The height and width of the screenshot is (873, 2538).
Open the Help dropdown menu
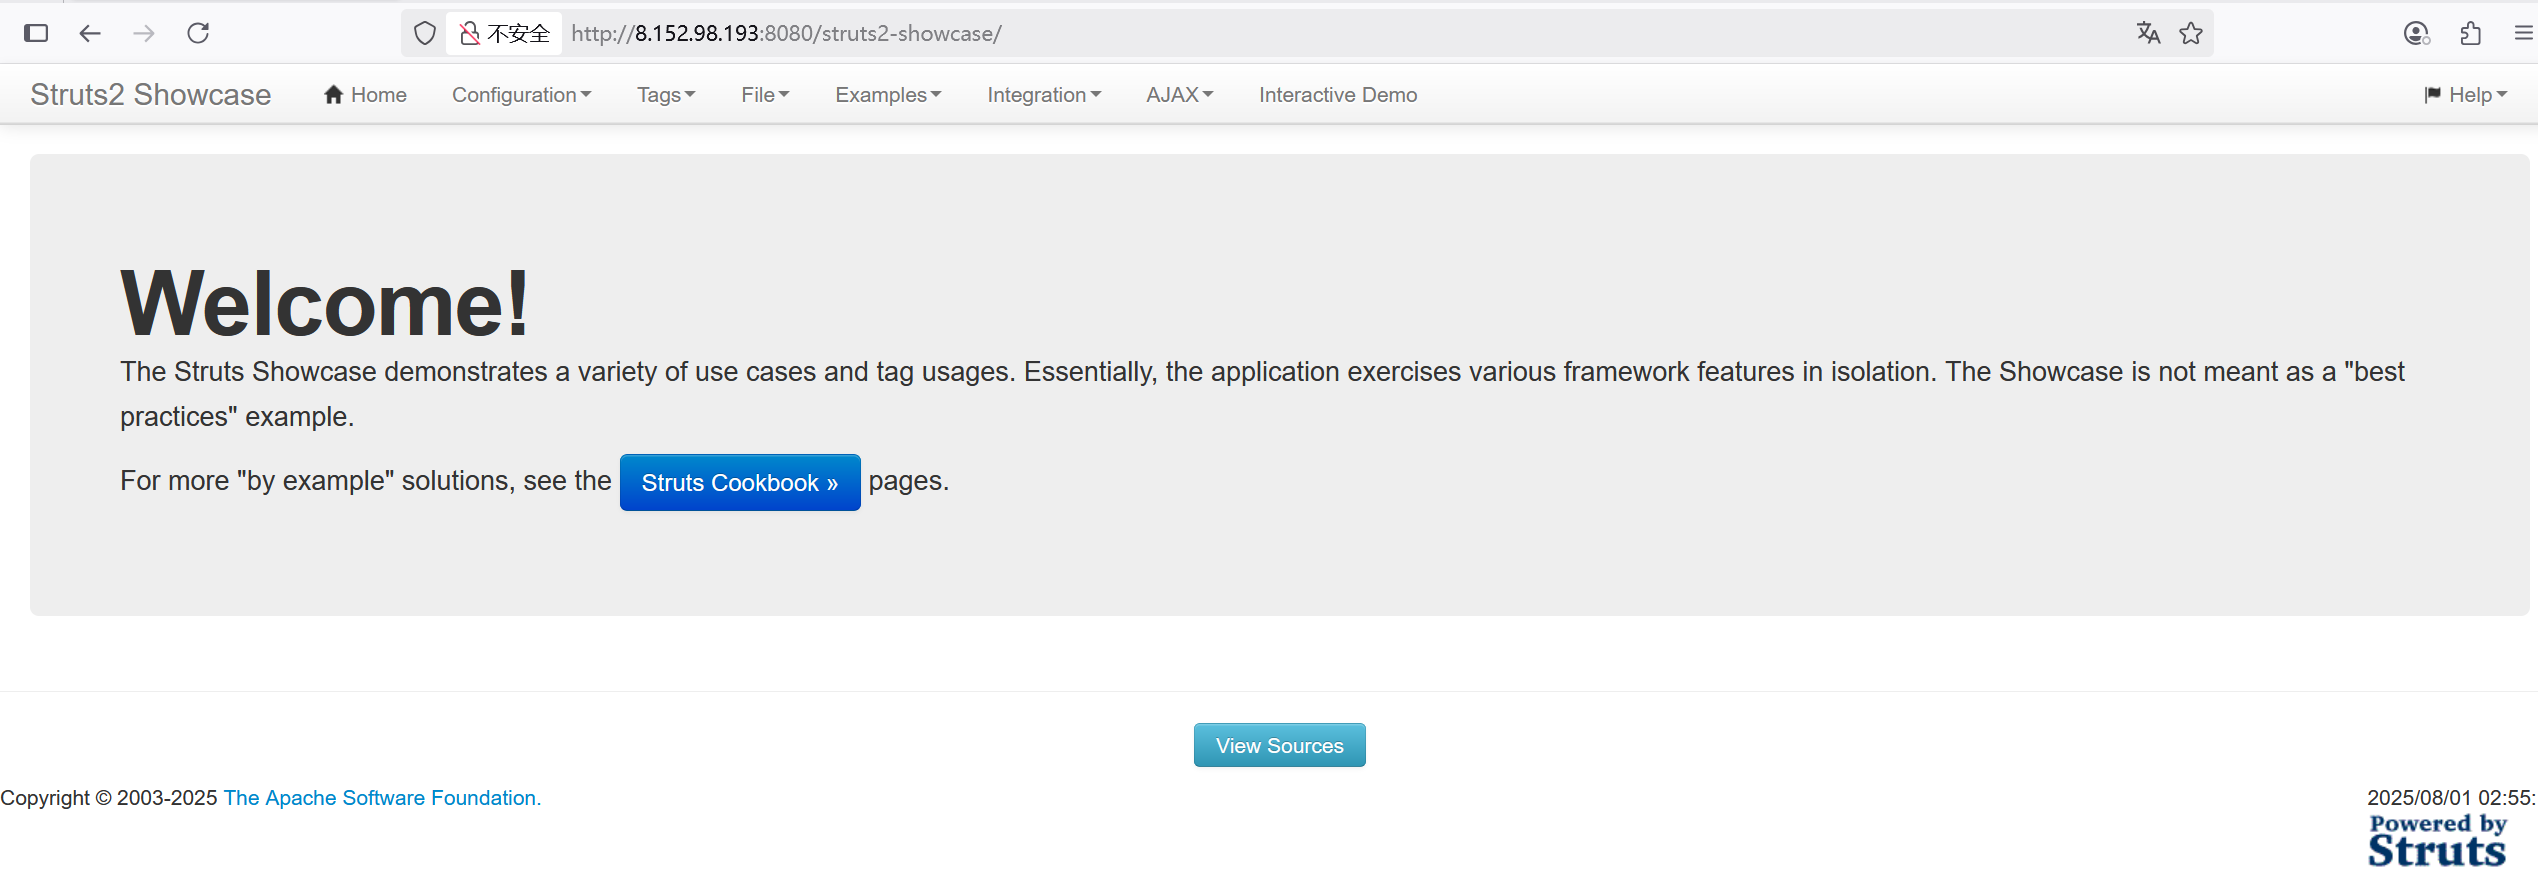click(x=2466, y=94)
